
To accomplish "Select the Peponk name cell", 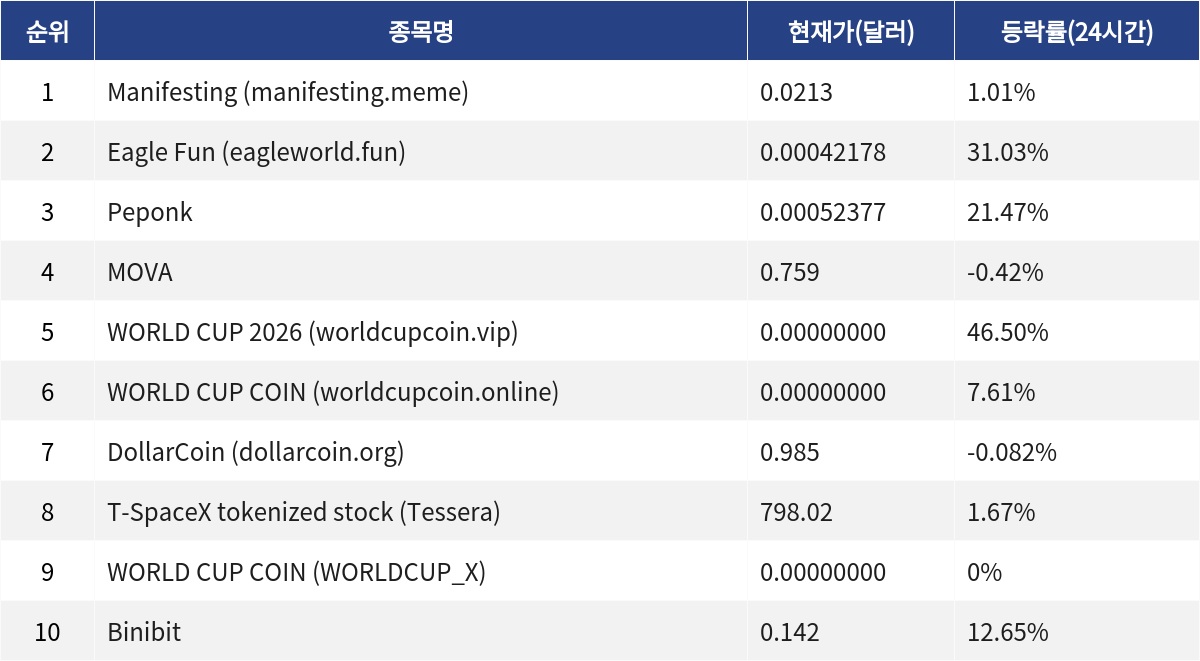I will [421, 212].
